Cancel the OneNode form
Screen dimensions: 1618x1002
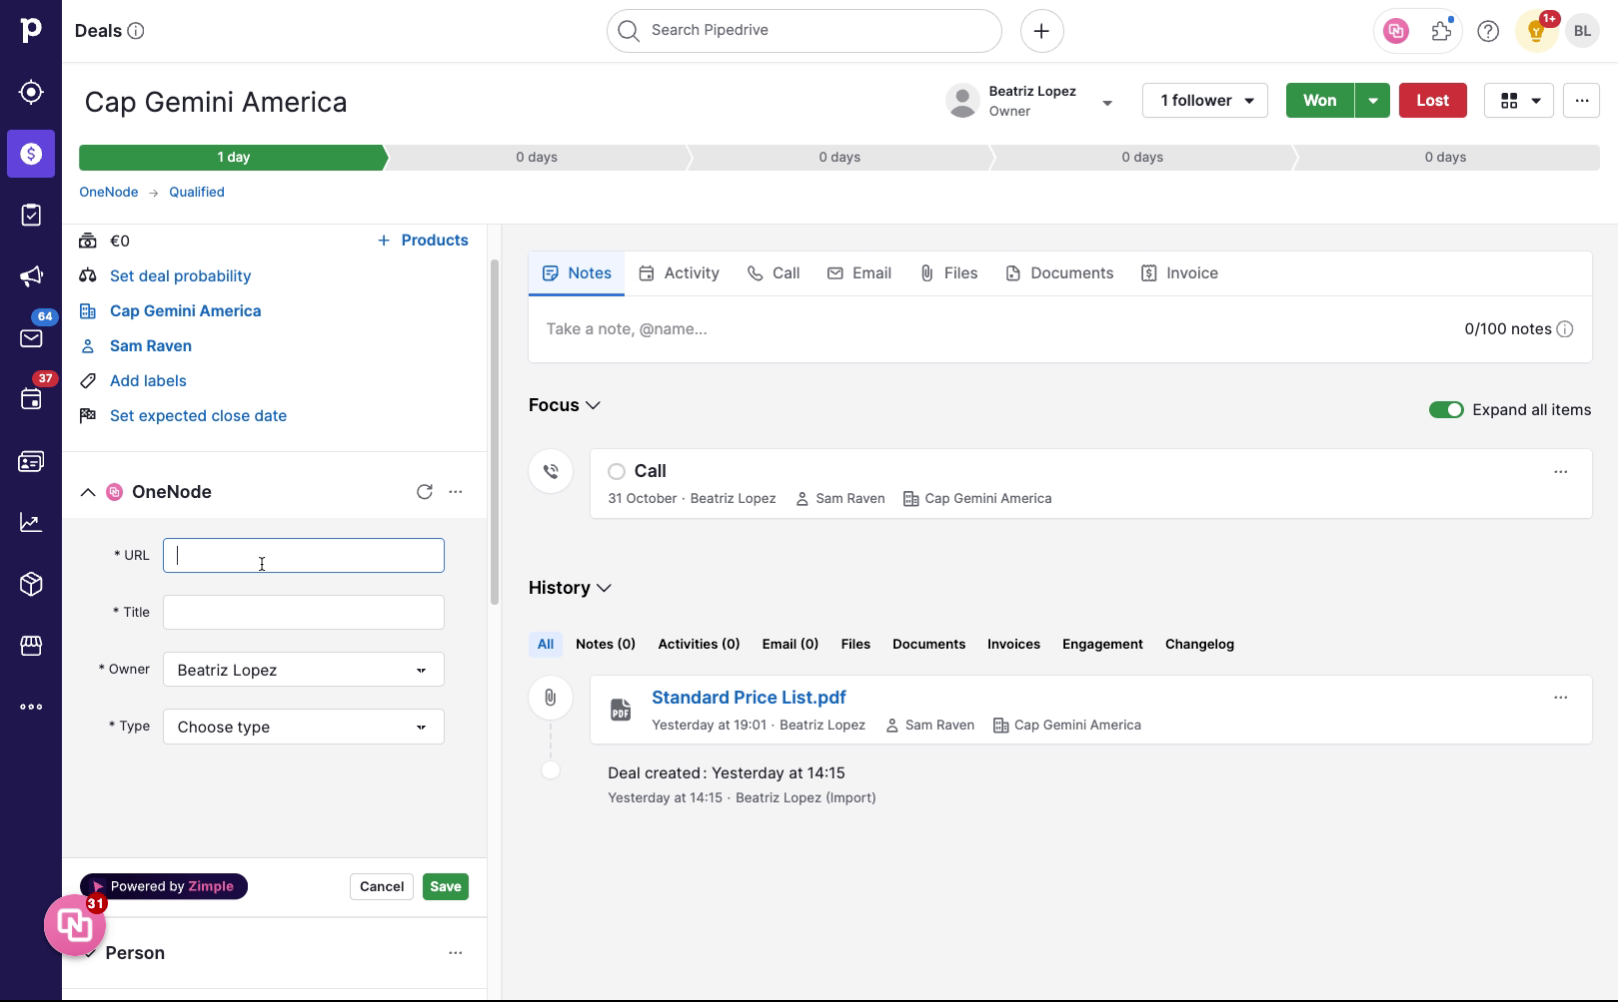[x=381, y=887]
